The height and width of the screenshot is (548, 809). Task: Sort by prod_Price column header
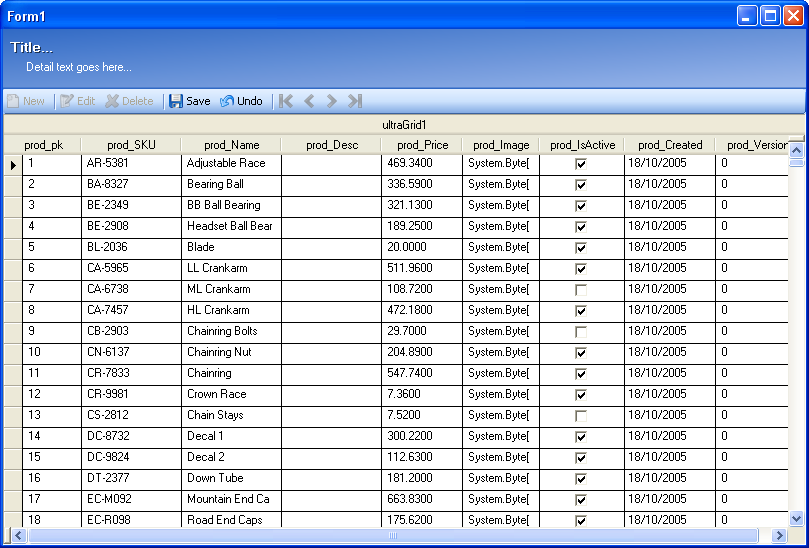pyautogui.click(x=422, y=145)
